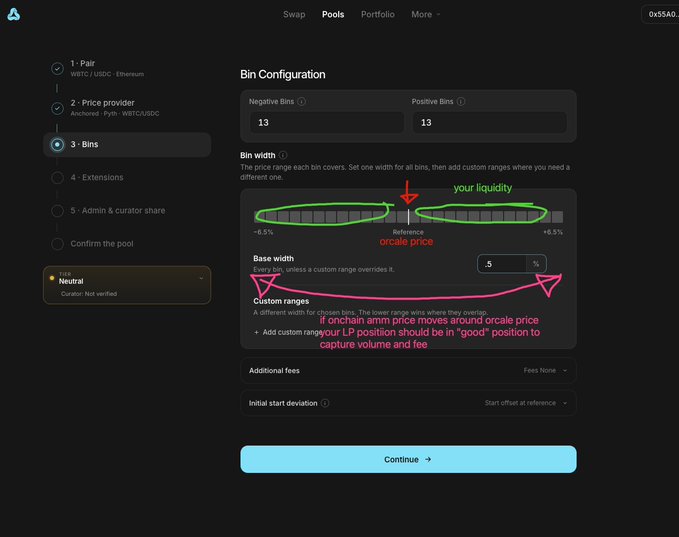Click the plus icon for custom range
The width and height of the screenshot is (679, 537).
[x=256, y=332]
